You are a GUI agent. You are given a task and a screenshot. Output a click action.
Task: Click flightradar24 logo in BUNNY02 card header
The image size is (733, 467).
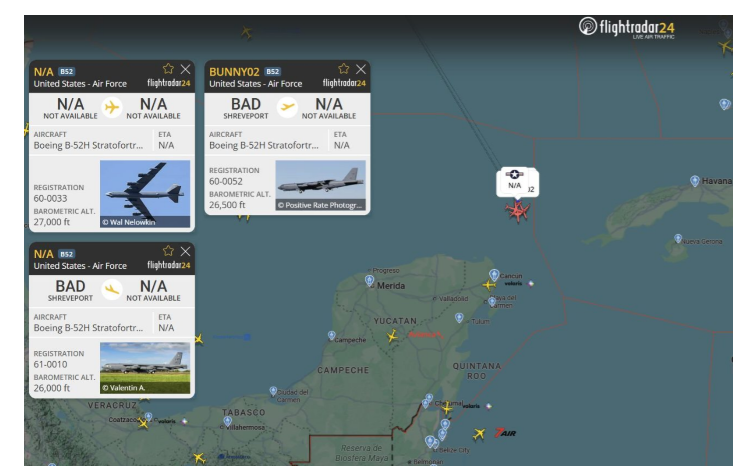(344, 83)
